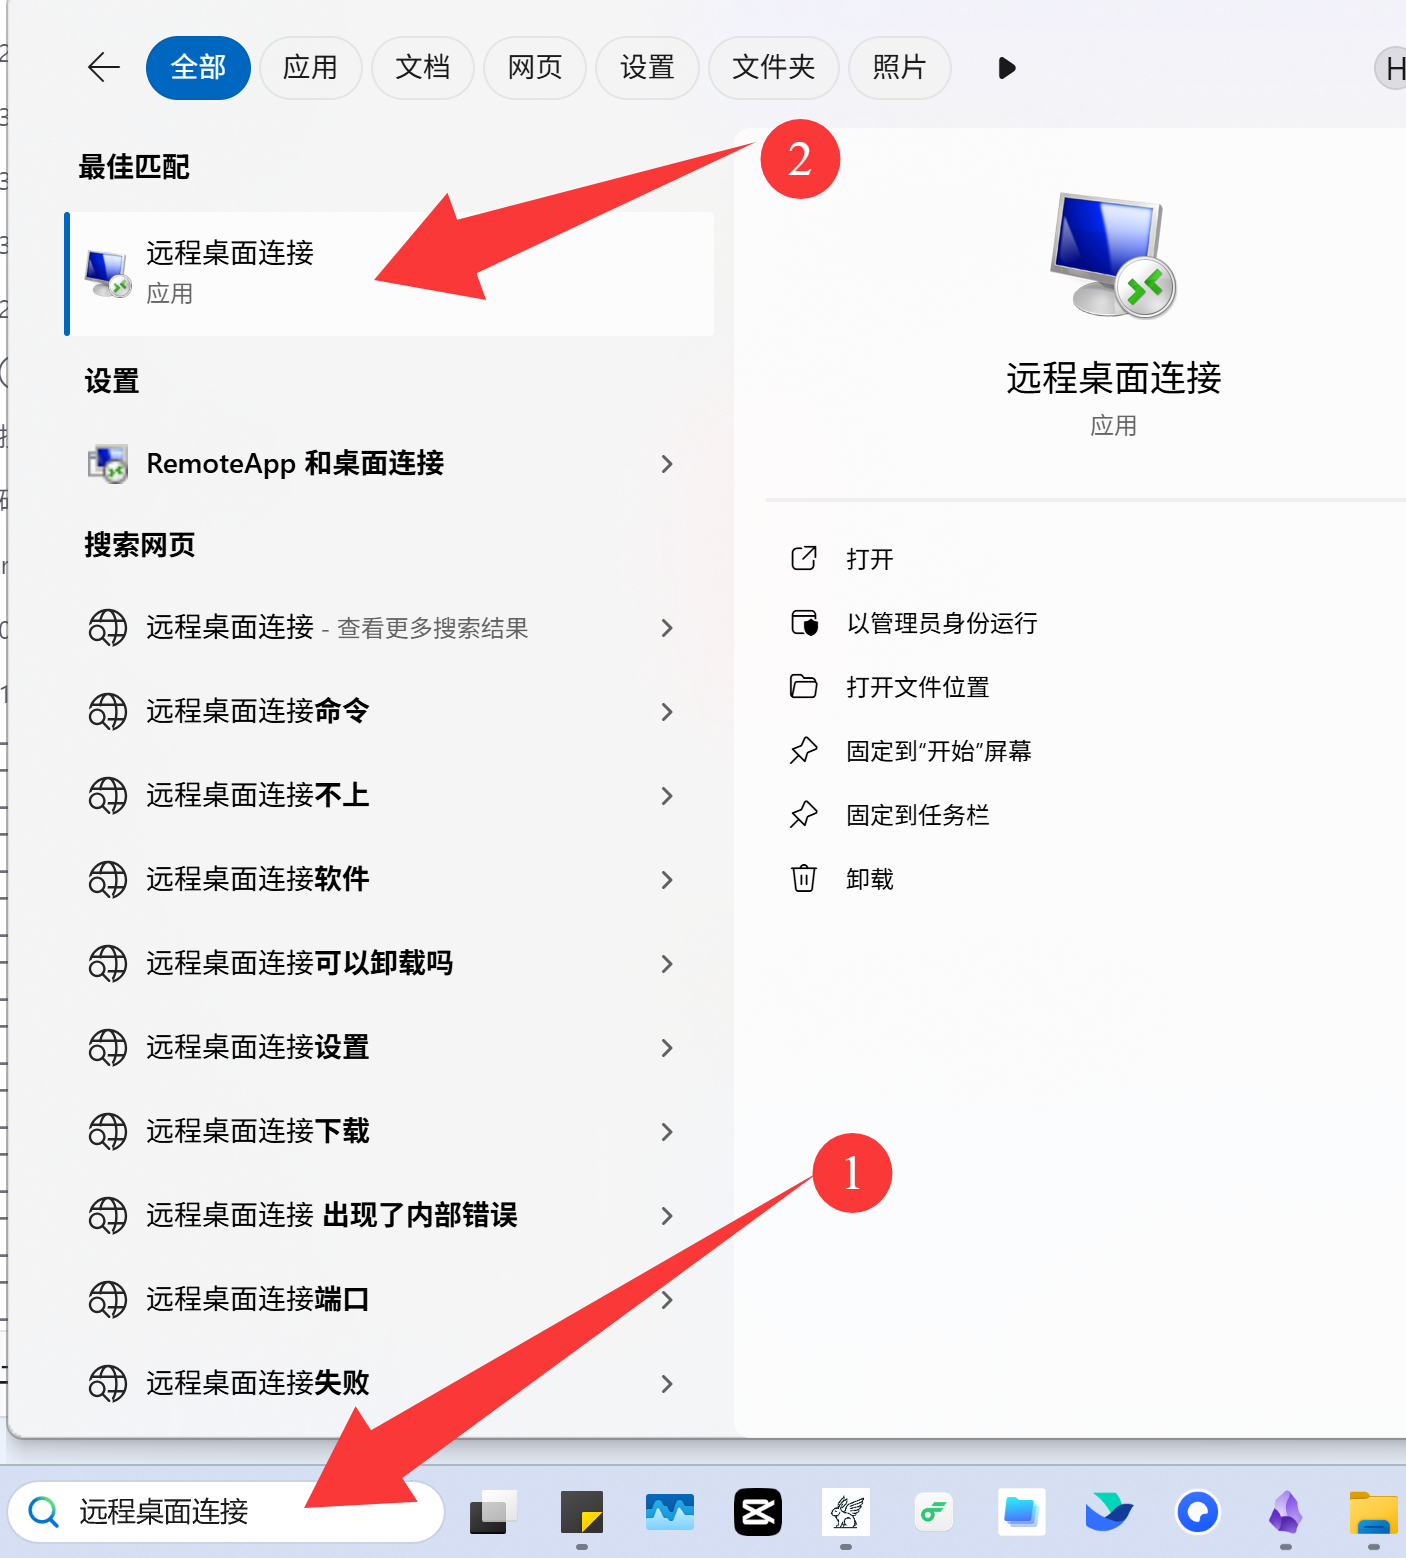Select the 设置 filter tab
This screenshot has width=1406, height=1558.
click(x=647, y=68)
